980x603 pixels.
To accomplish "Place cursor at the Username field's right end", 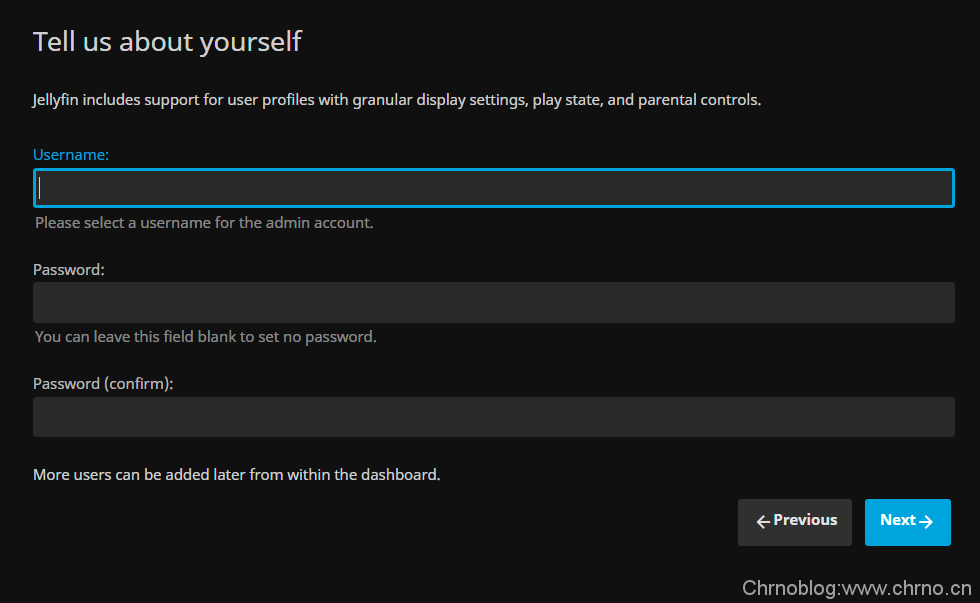I will coord(944,188).
